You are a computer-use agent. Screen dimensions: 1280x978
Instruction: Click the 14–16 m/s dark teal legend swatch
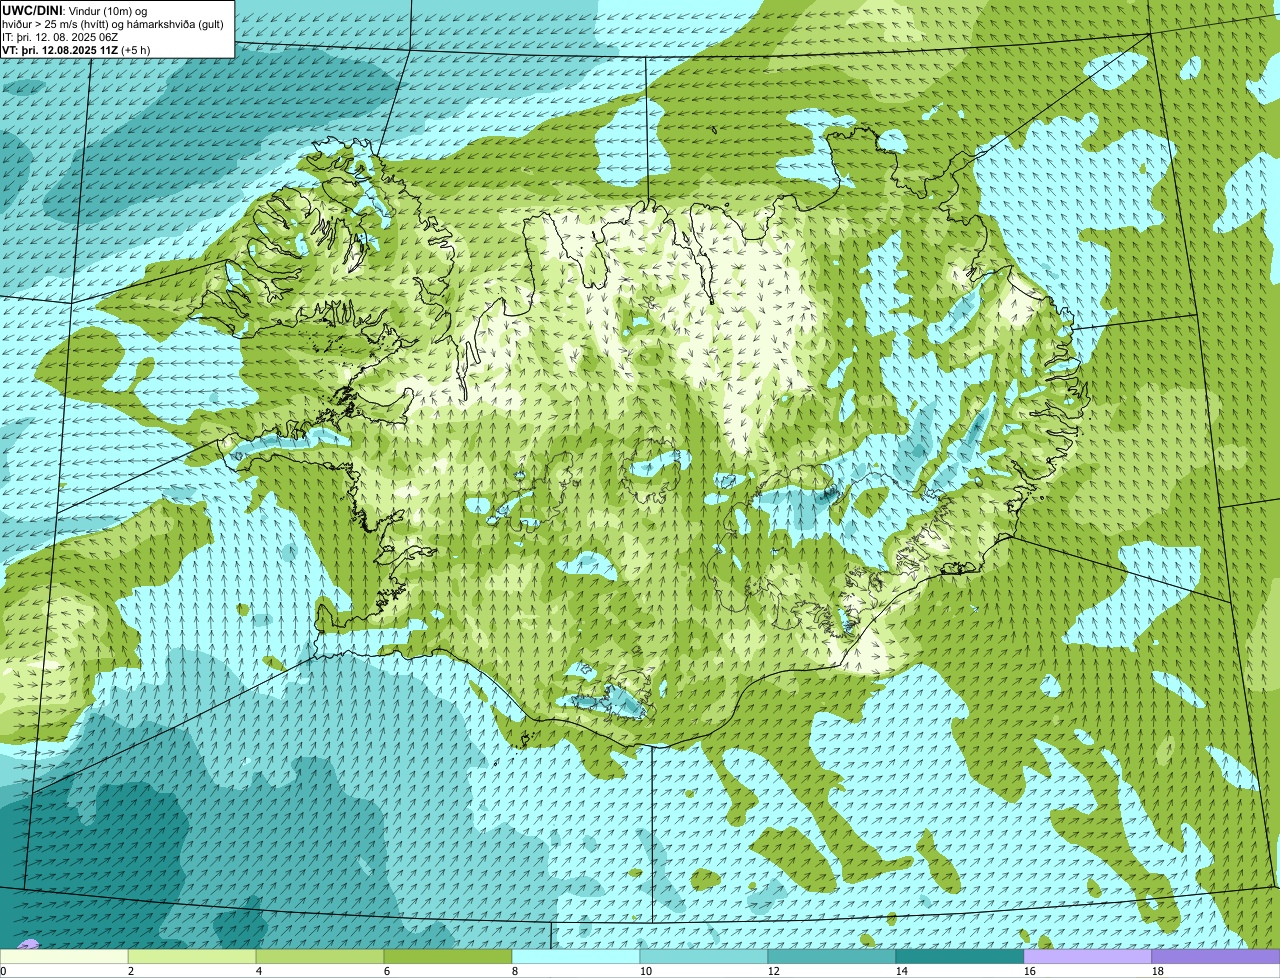click(x=960, y=956)
